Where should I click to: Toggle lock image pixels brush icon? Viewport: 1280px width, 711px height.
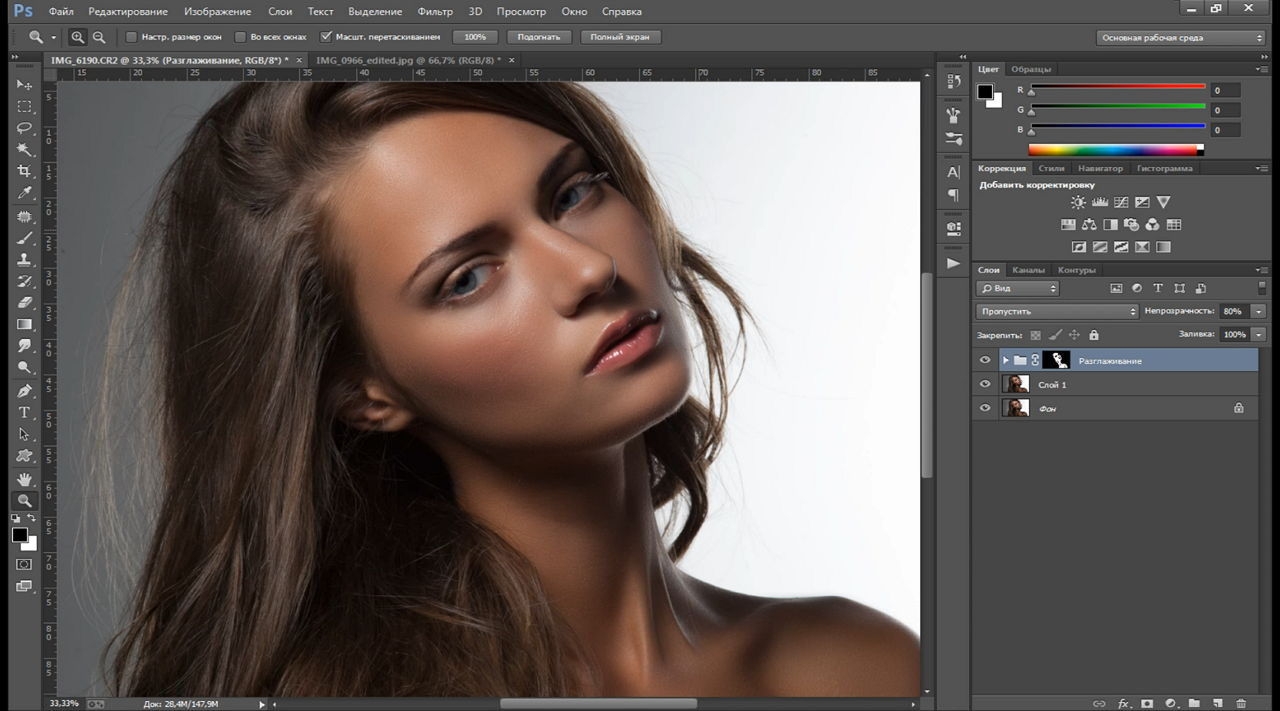[x=1054, y=335]
